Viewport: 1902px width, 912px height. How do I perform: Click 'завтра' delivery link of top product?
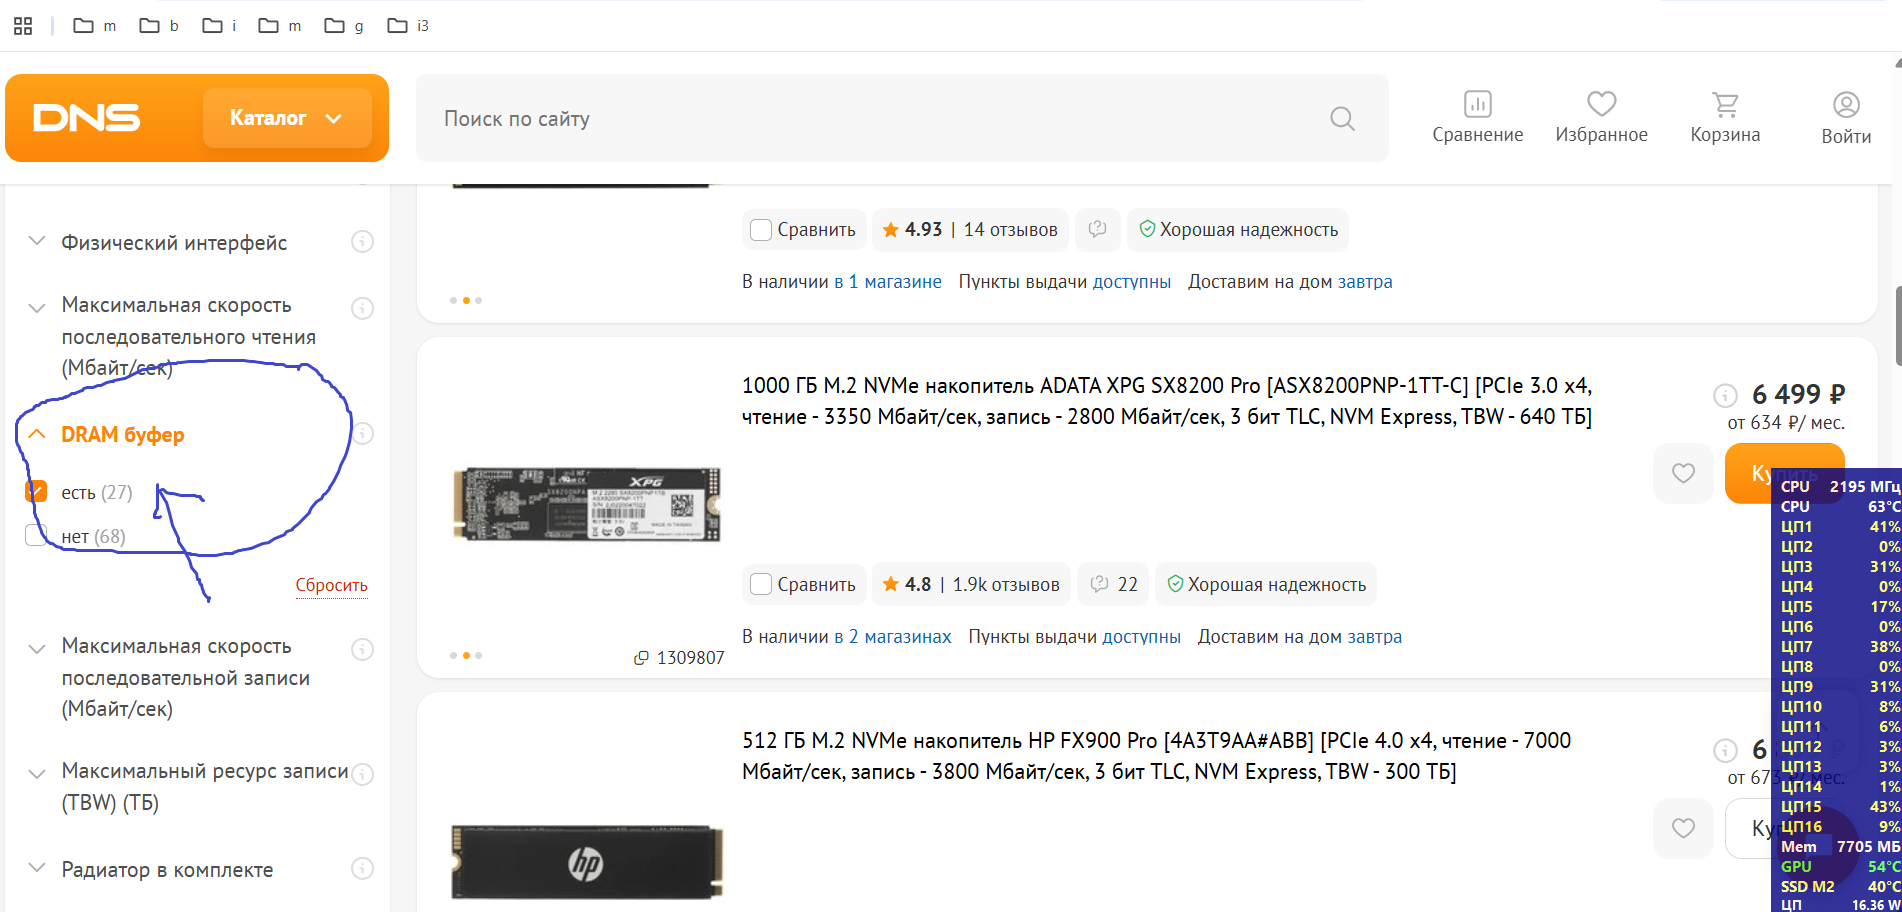coord(1365,282)
